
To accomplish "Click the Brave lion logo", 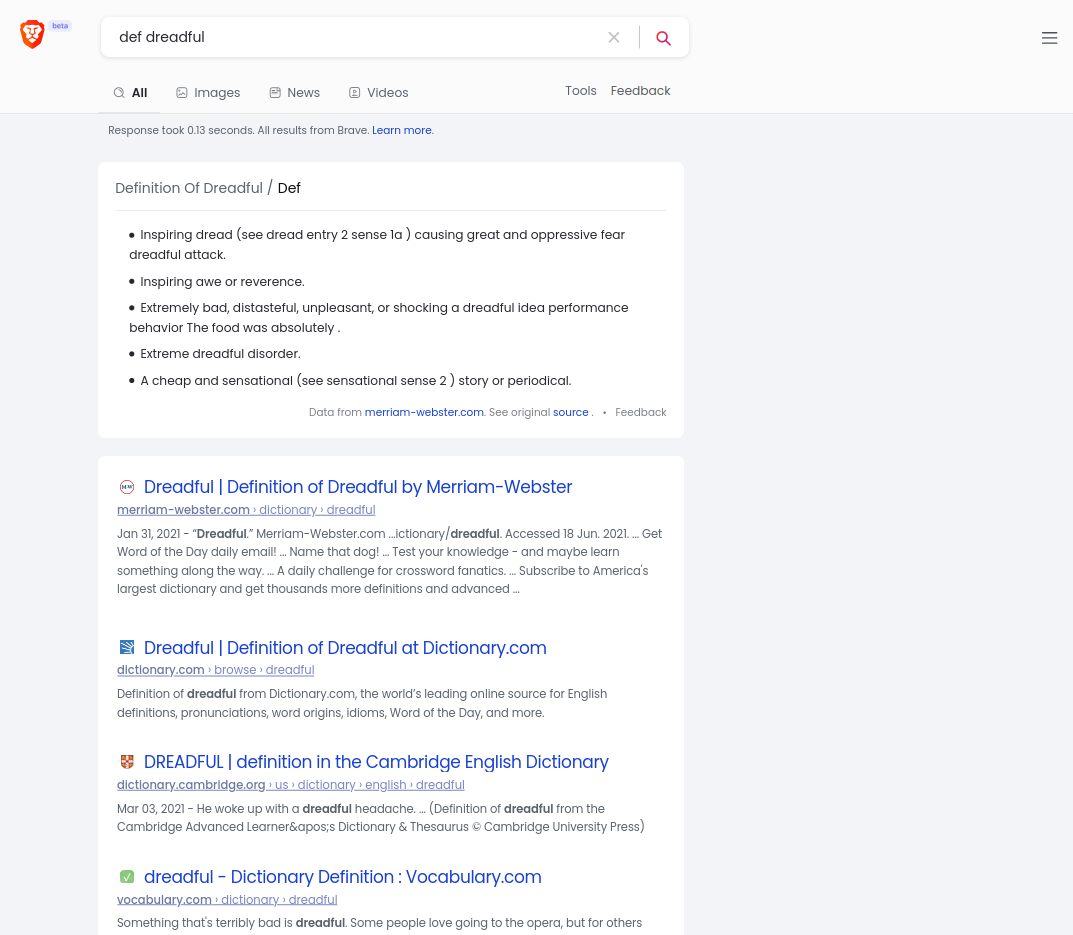I will pos(32,34).
